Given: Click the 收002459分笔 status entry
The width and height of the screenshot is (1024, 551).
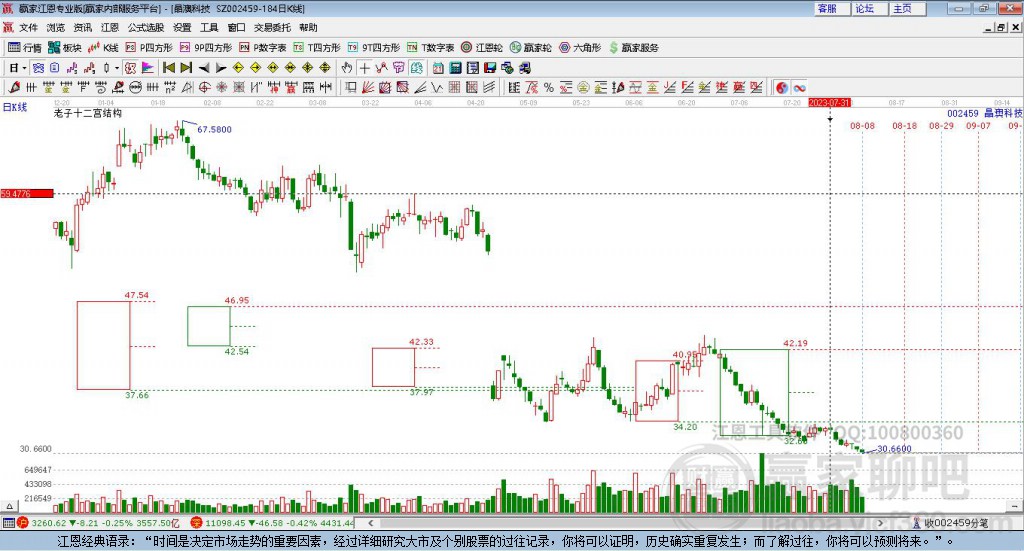Looking at the screenshot, I should (x=951, y=522).
